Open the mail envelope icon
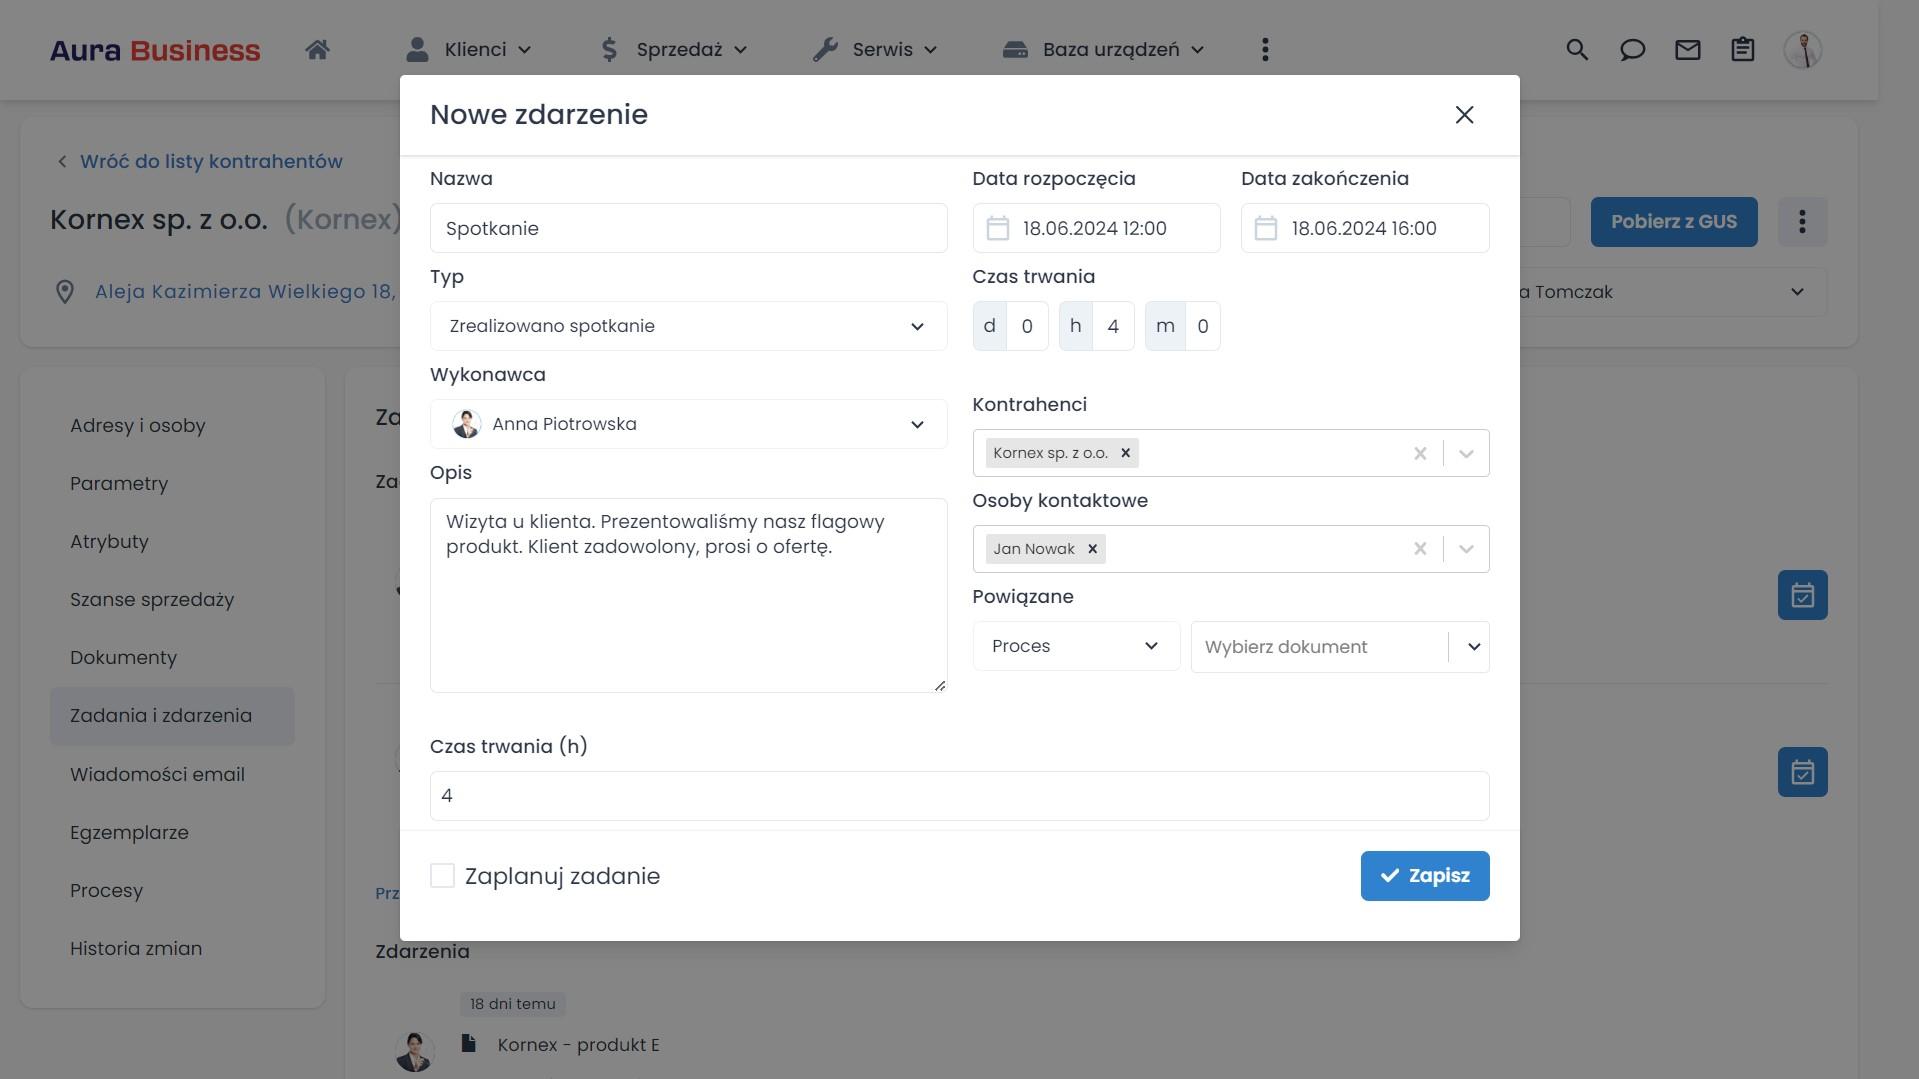Viewport: 1919px width, 1079px height. pos(1687,49)
